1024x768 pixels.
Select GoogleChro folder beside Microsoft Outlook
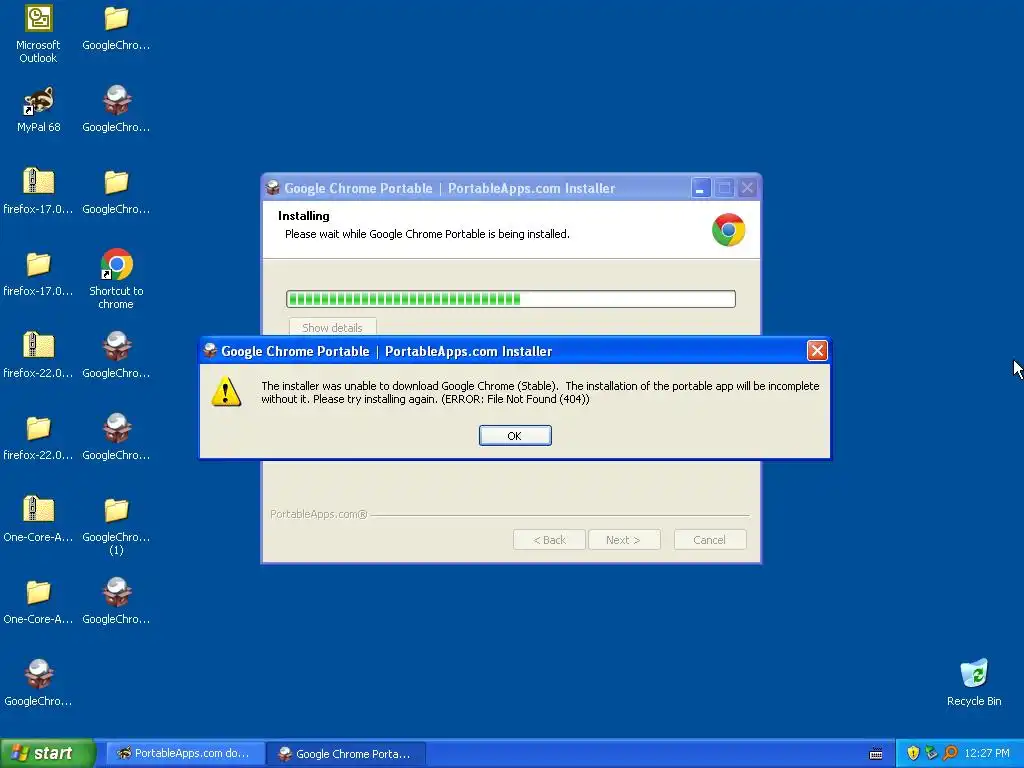[x=116, y=27]
